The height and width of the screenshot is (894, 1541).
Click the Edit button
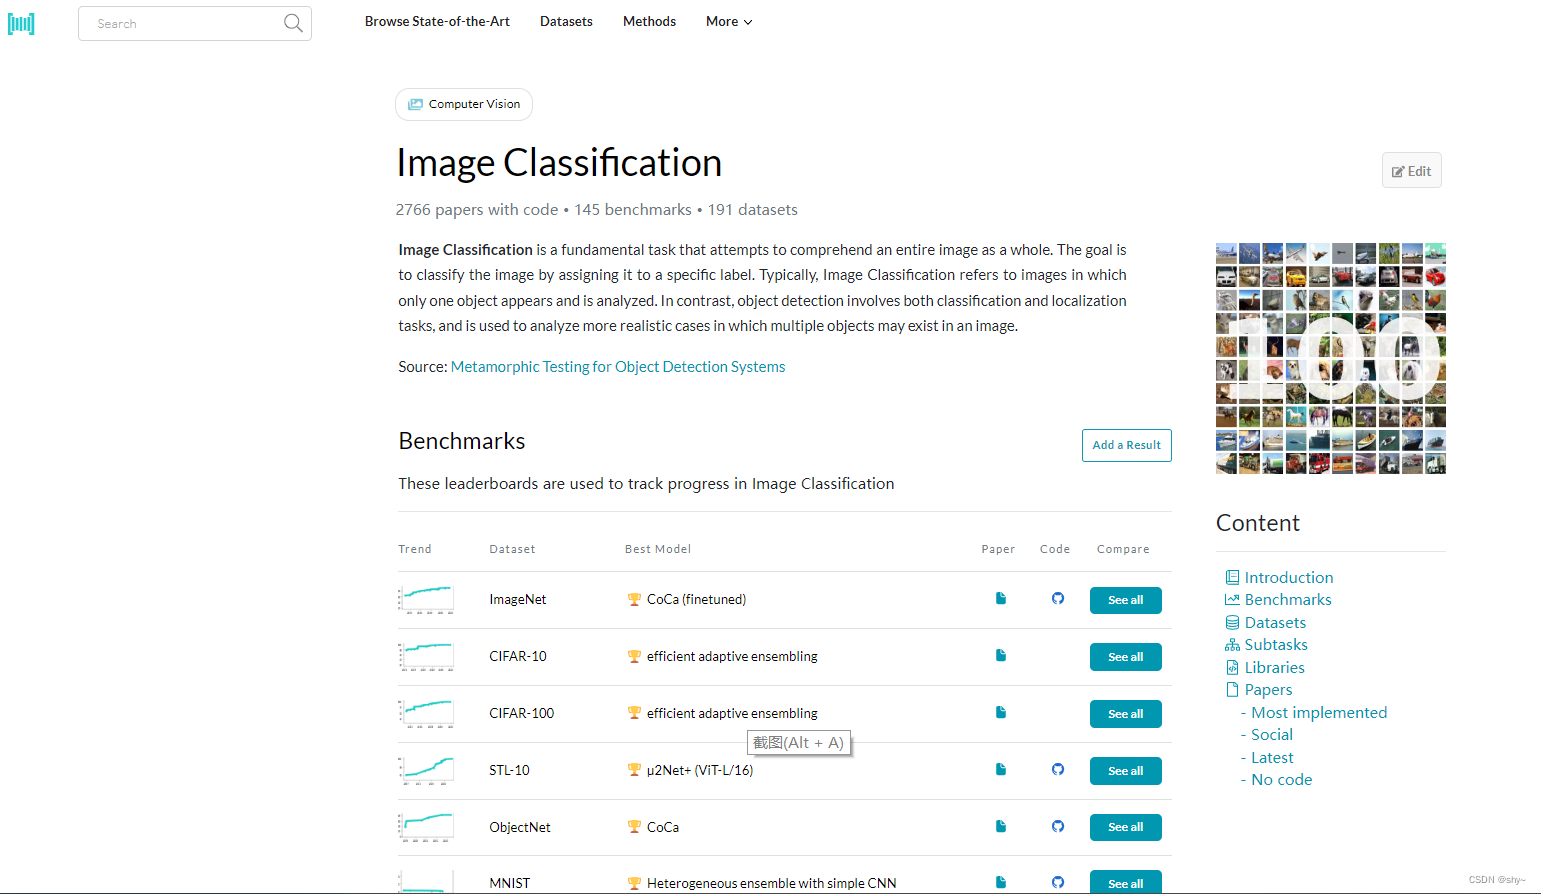(1411, 170)
